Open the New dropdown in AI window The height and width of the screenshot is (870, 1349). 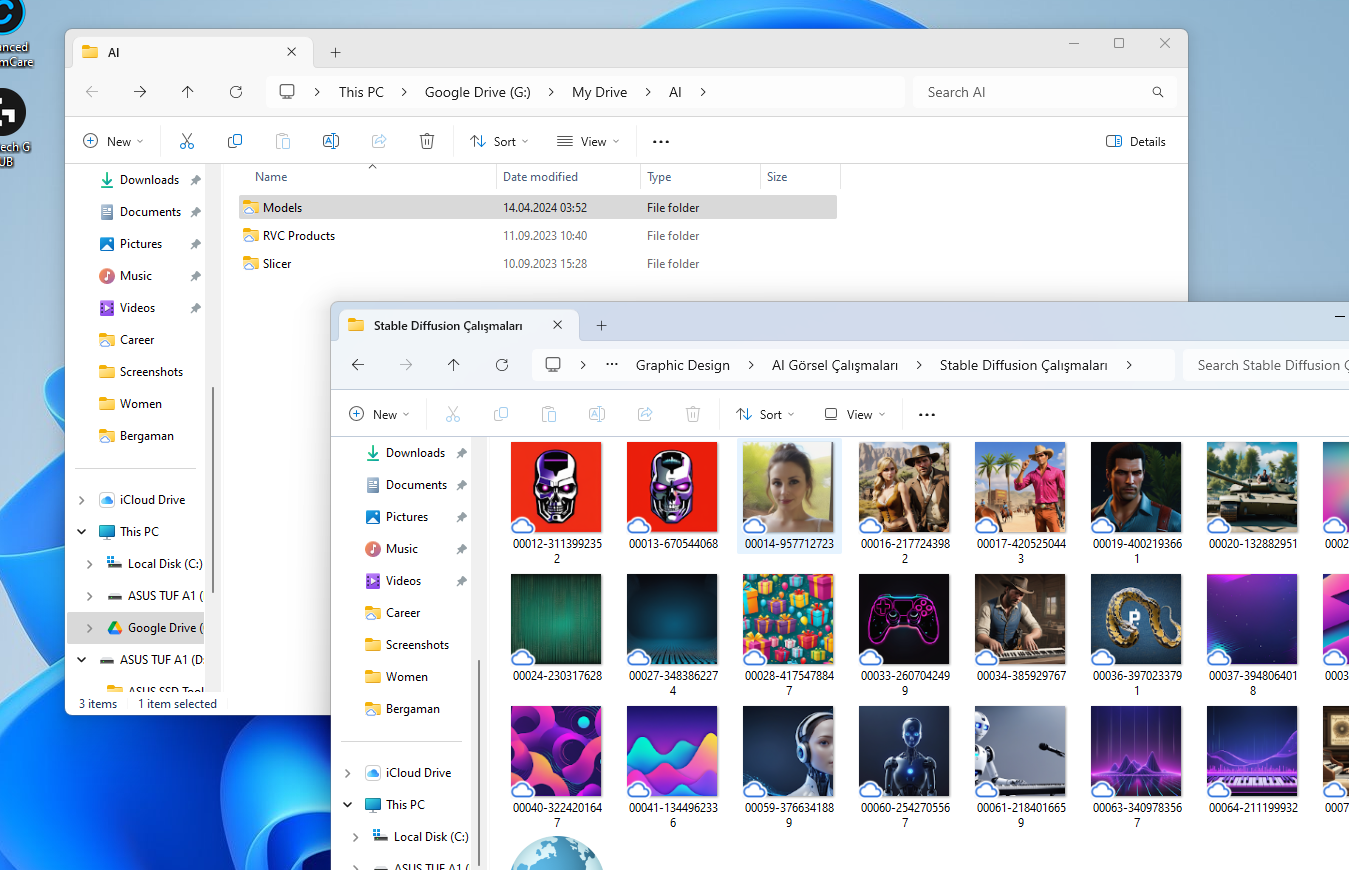click(113, 141)
